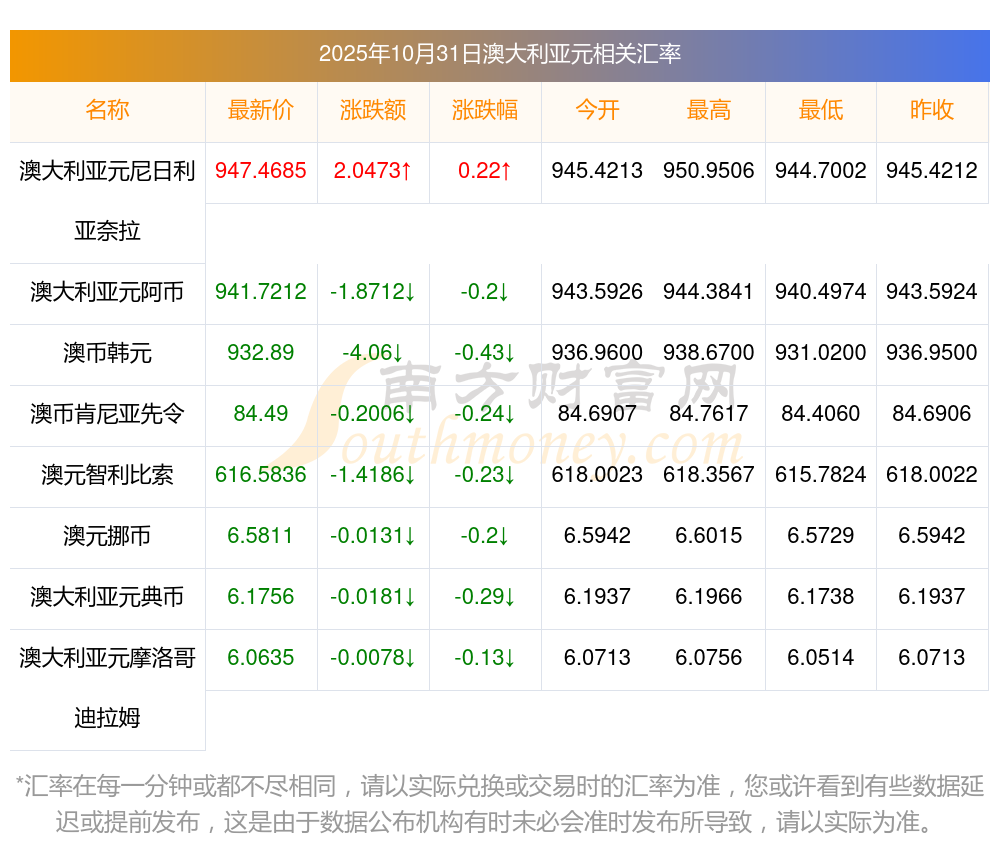Image resolution: width=1000 pixels, height=853 pixels.
Task: Click the exchange rate disclaimer text
Action: tap(499, 803)
